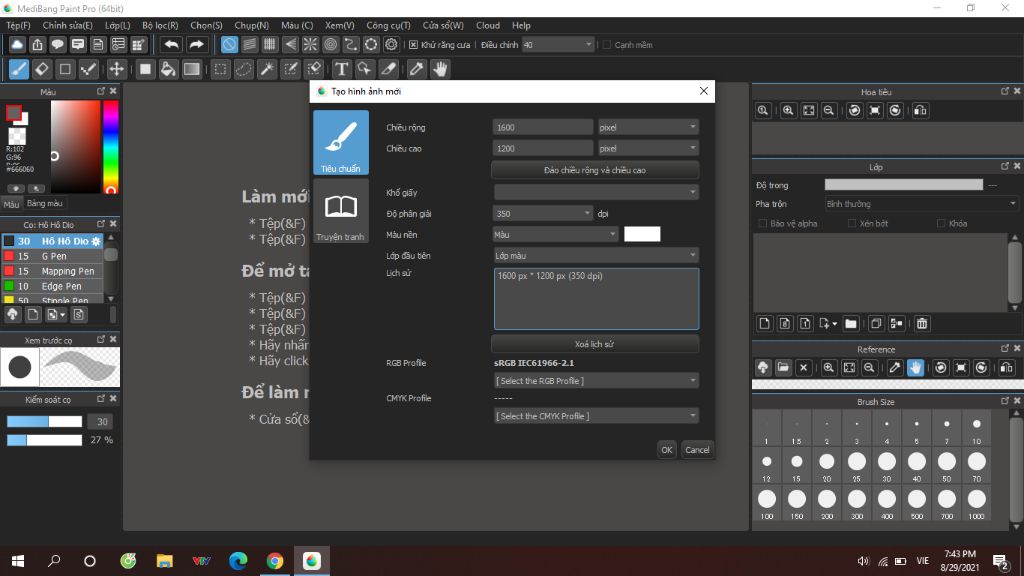Choose the Eyedropper tool
The height and width of the screenshot is (576, 1024).
click(x=417, y=69)
